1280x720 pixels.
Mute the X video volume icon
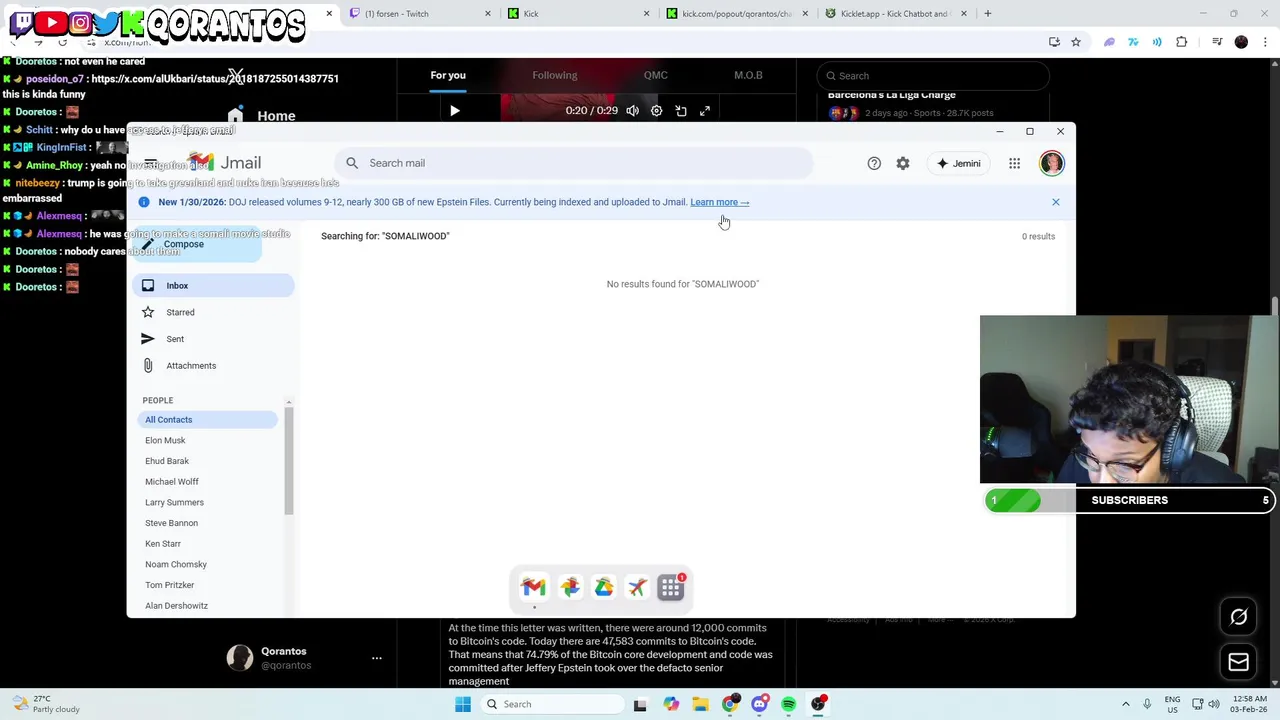pyautogui.click(x=632, y=111)
